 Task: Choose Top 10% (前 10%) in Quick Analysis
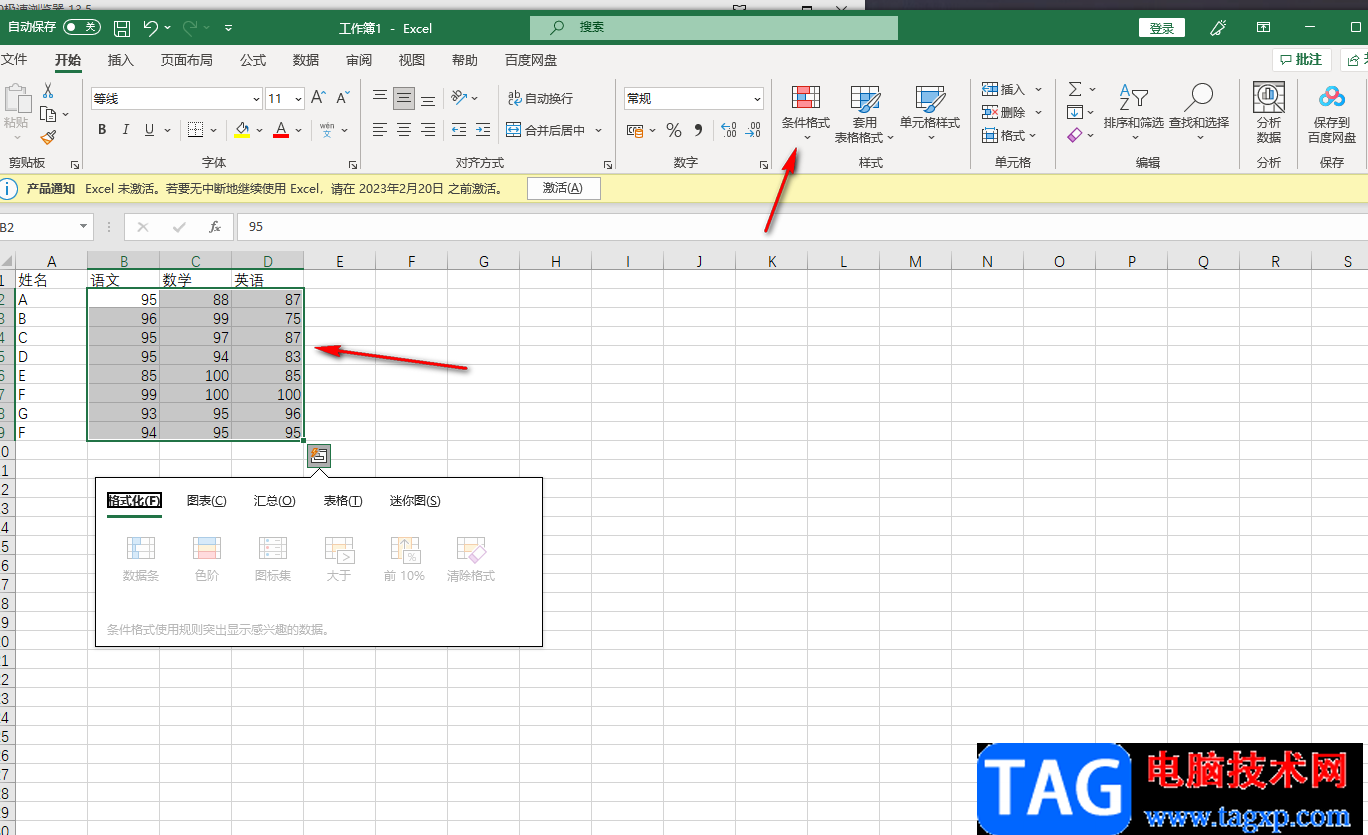tap(404, 559)
